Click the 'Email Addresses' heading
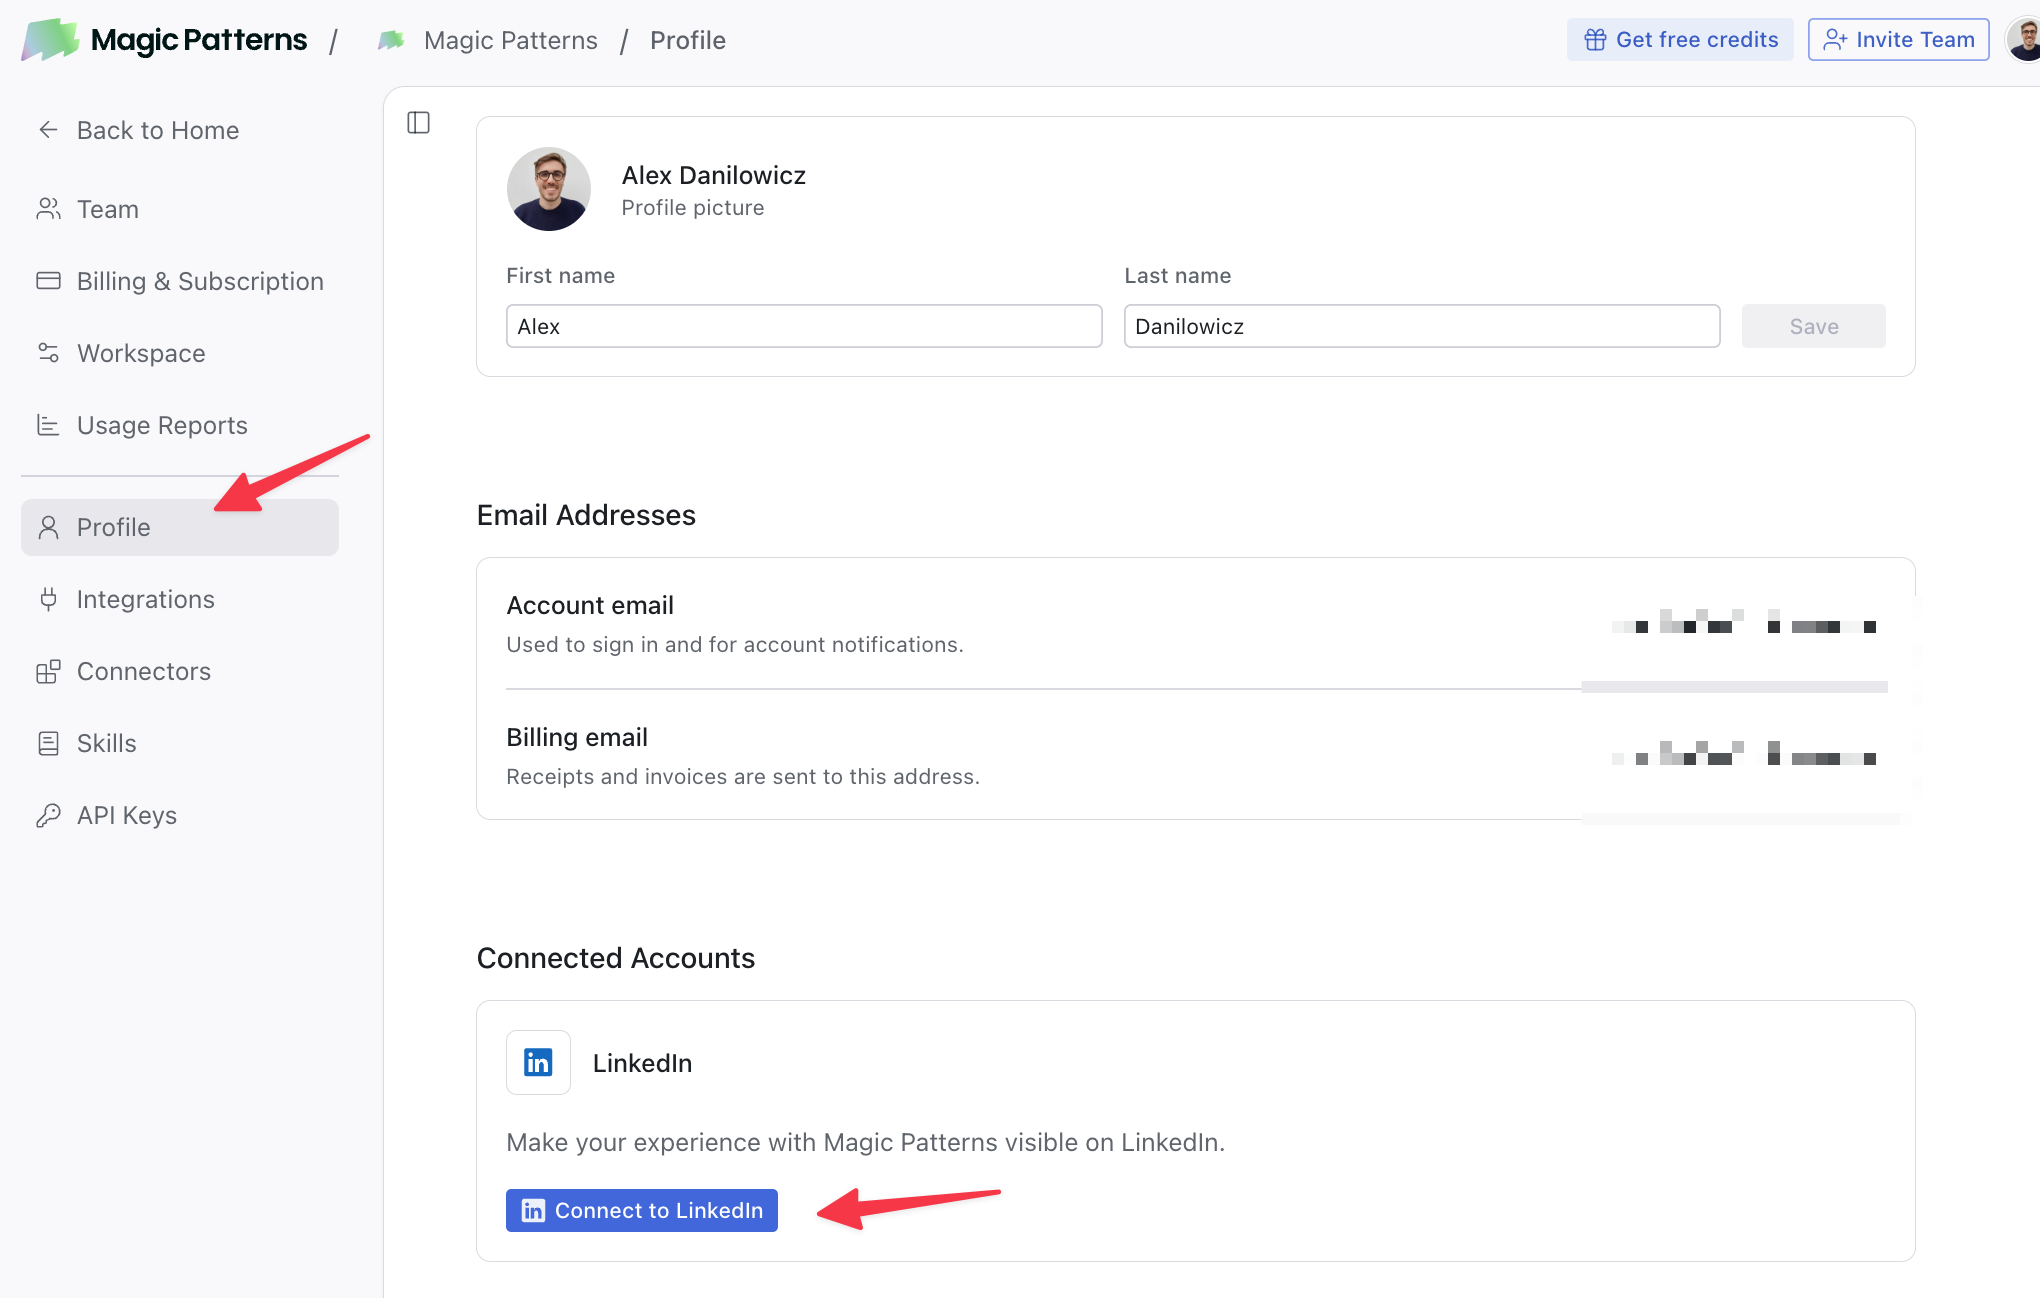2040x1298 pixels. [x=586, y=515]
